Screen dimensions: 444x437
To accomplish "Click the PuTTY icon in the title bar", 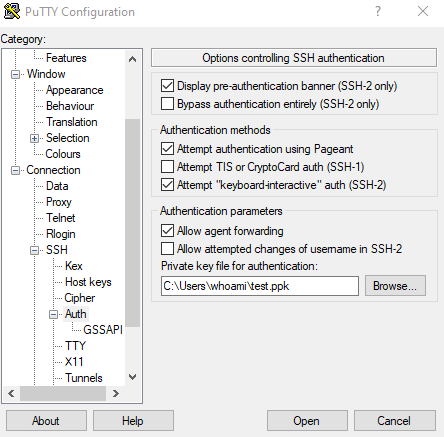I will (12, 11).
